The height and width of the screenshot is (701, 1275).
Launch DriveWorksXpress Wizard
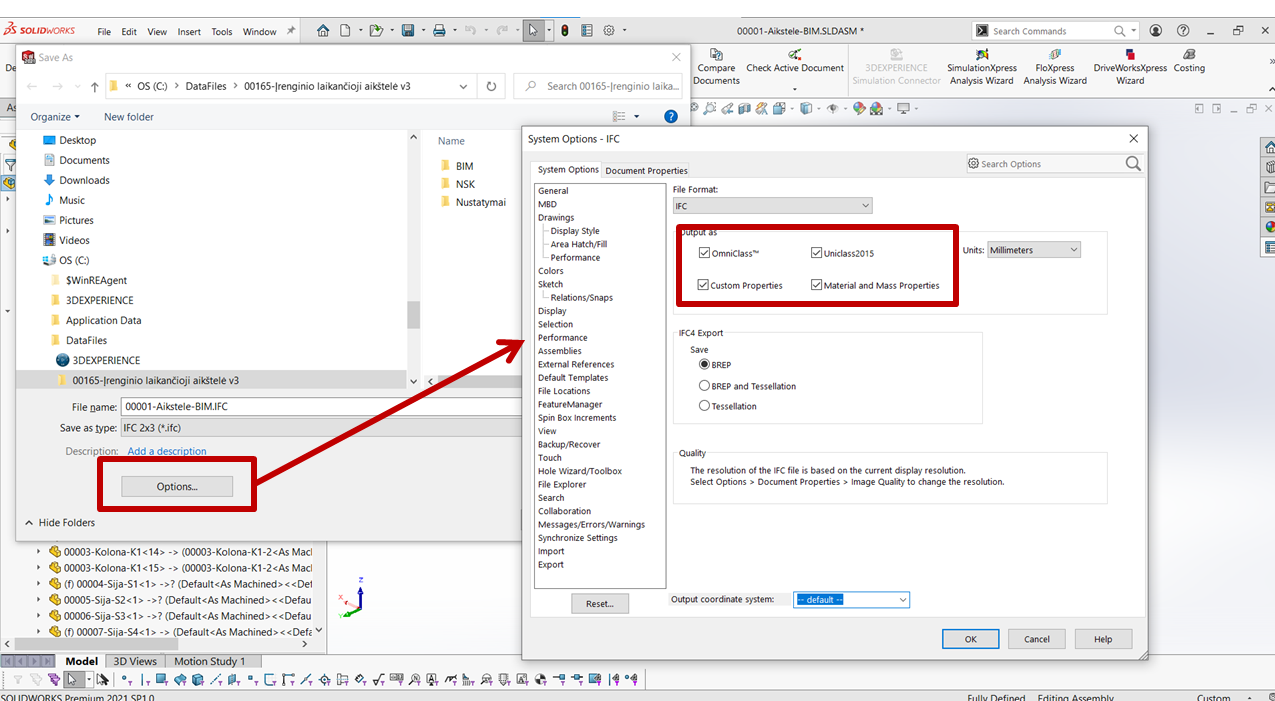pos(1130,67)
